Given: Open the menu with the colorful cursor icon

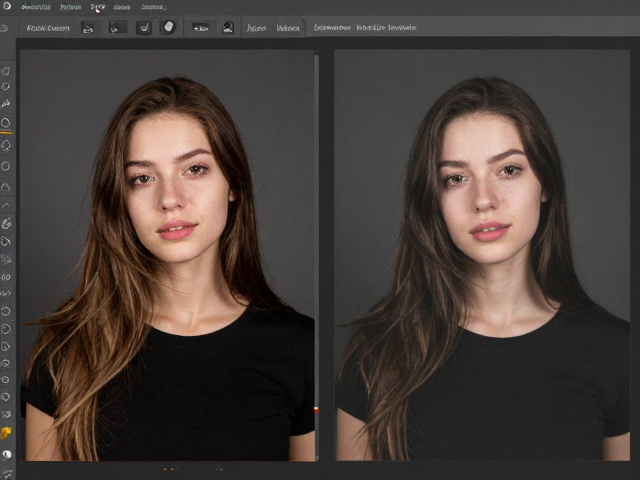Looking at the screenshot, I should [98, 7].
